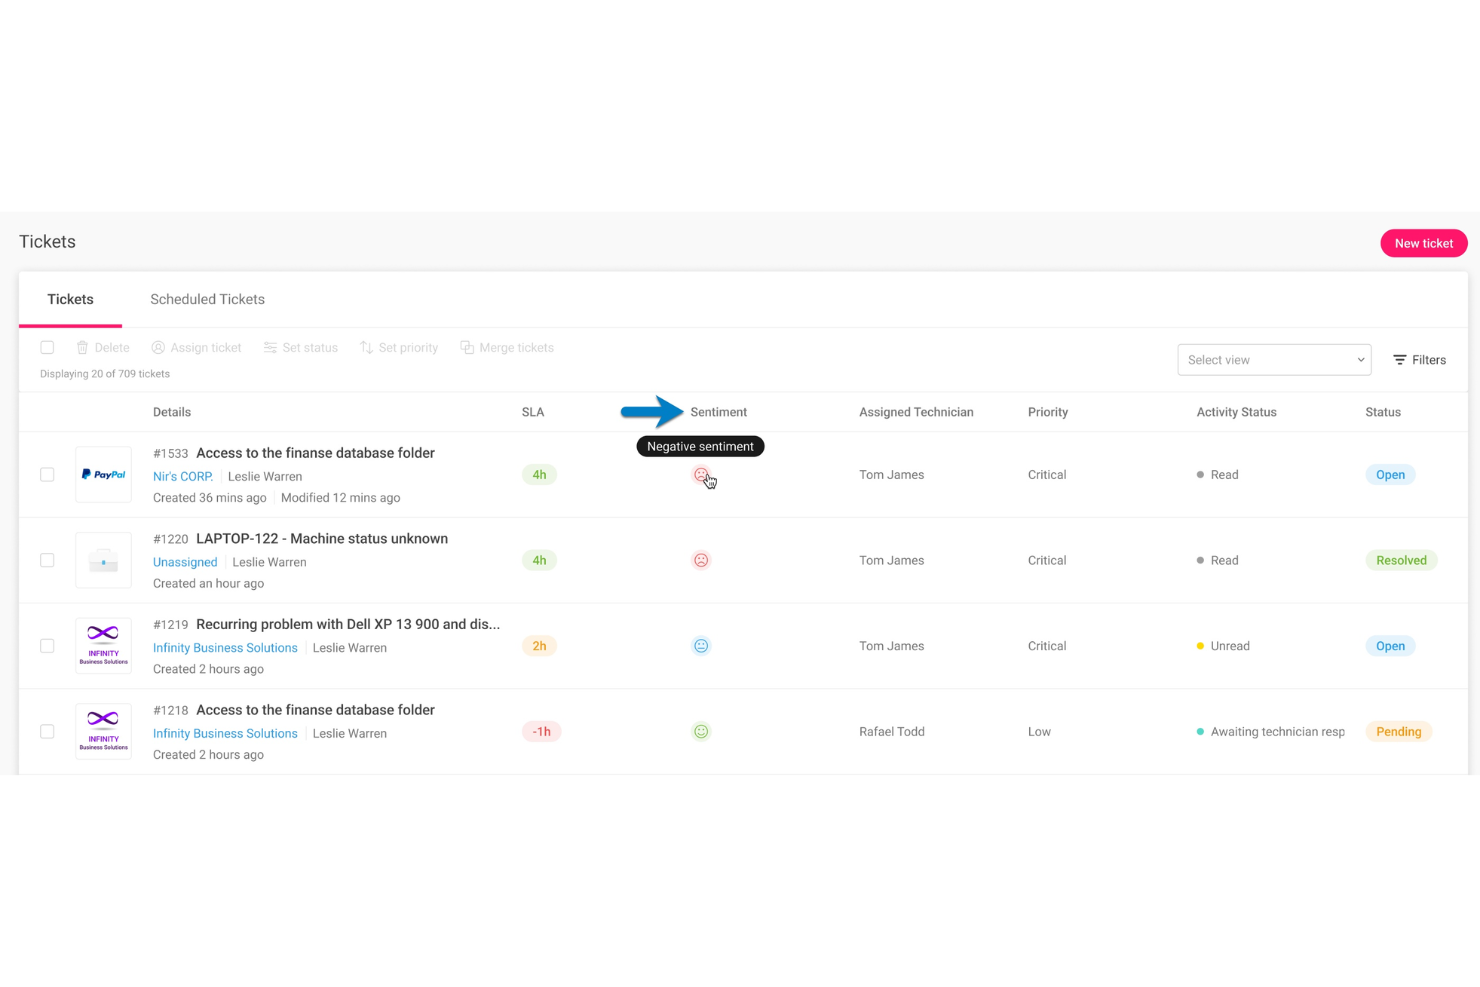Check the select-all checkbox in the toolbar
The image size is (1480, 987).
pos(47,347)
